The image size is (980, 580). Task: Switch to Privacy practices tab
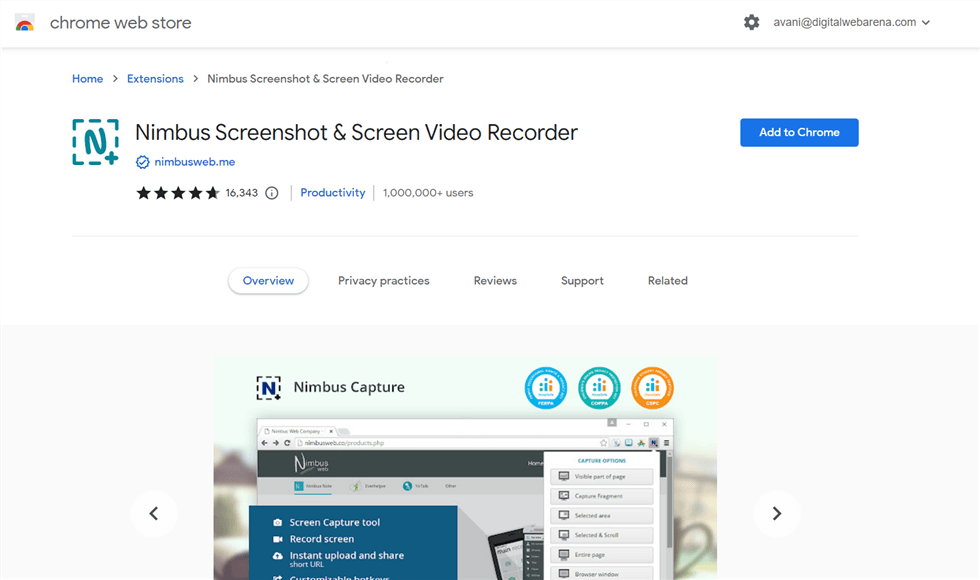384,281
